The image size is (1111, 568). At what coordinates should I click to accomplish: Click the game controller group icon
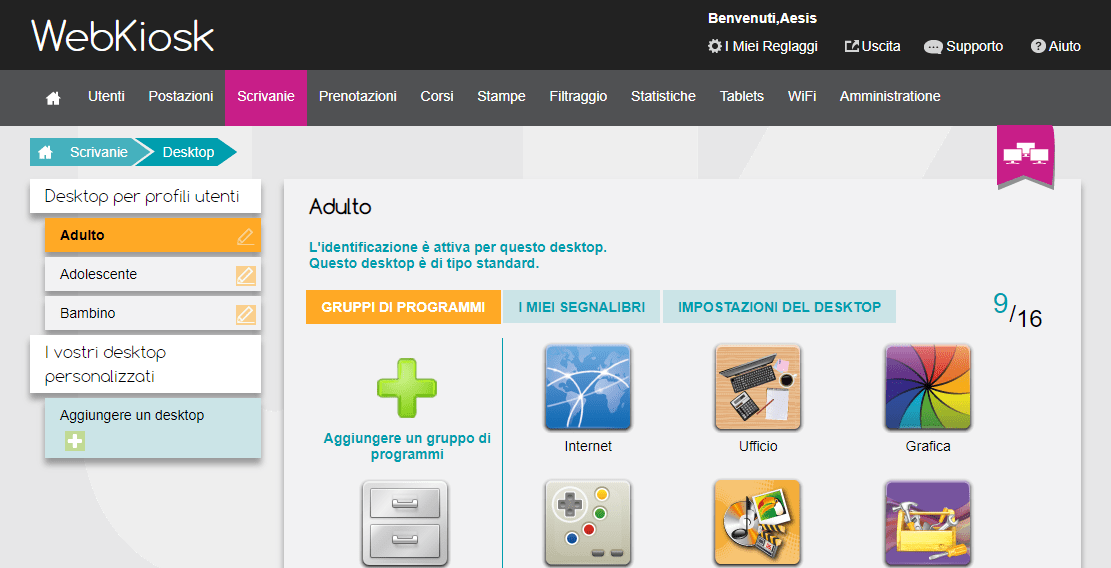[x=588, y=523]
